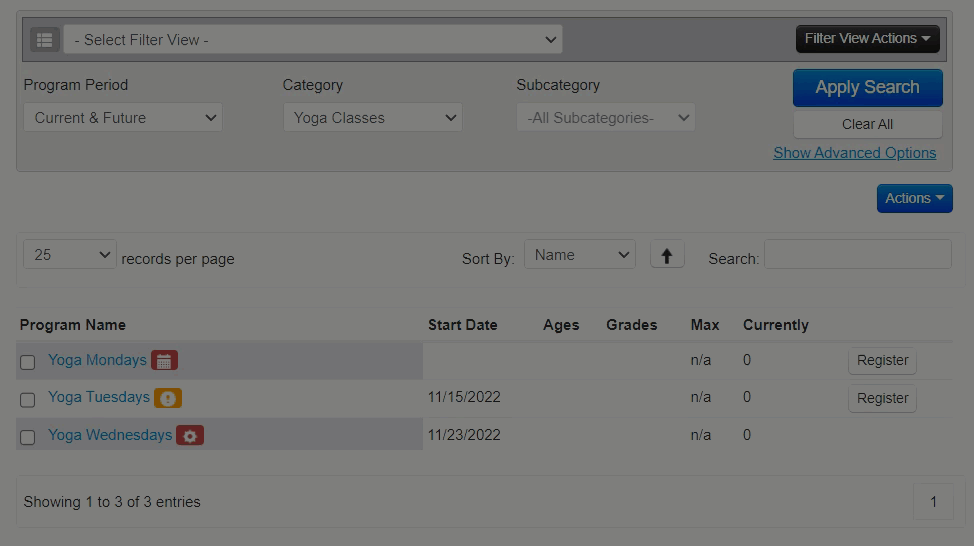Click the filter view list icon
This screenshot has height=546, width=974.
[44, 40]
